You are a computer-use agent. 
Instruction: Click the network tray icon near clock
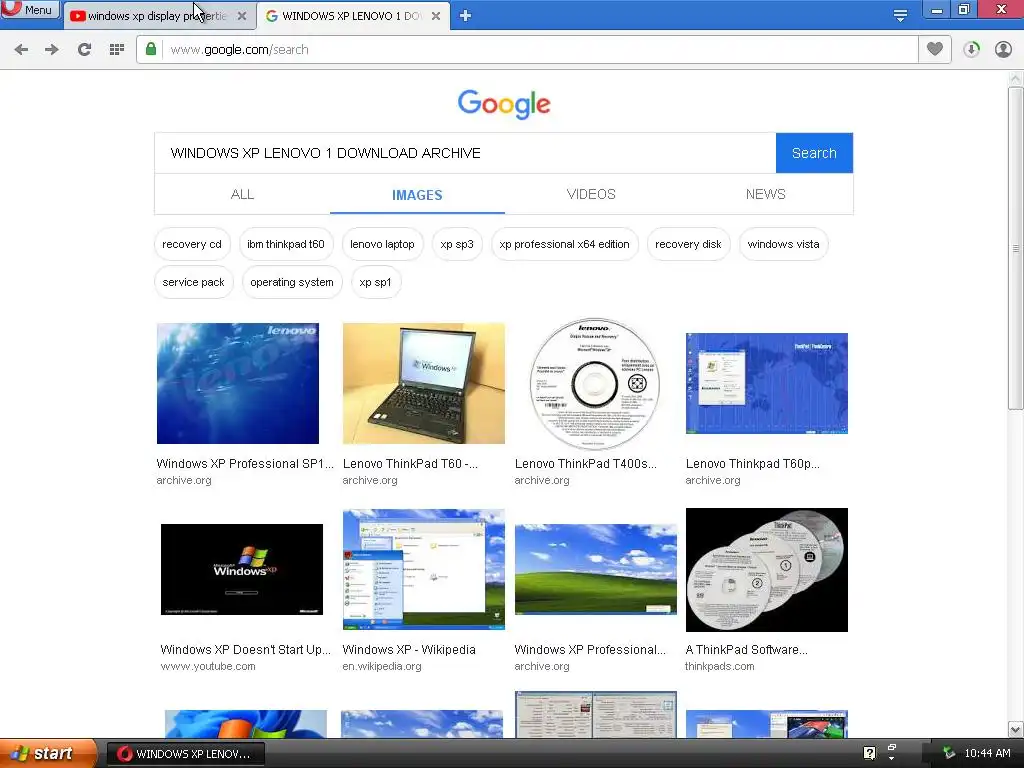949,753
